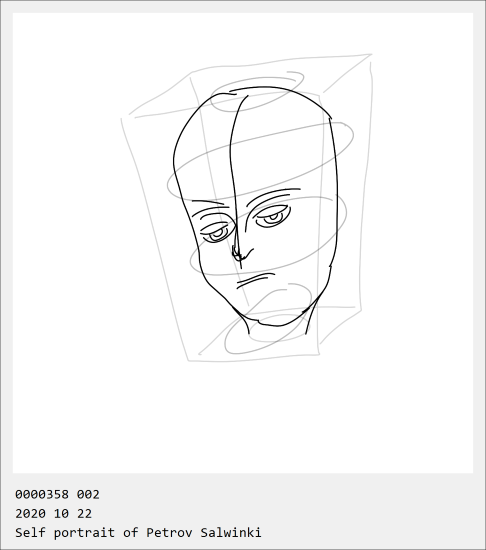The image size is (486, 550).
Task: Click the right eye of the portrait
Action: point(273,217)
